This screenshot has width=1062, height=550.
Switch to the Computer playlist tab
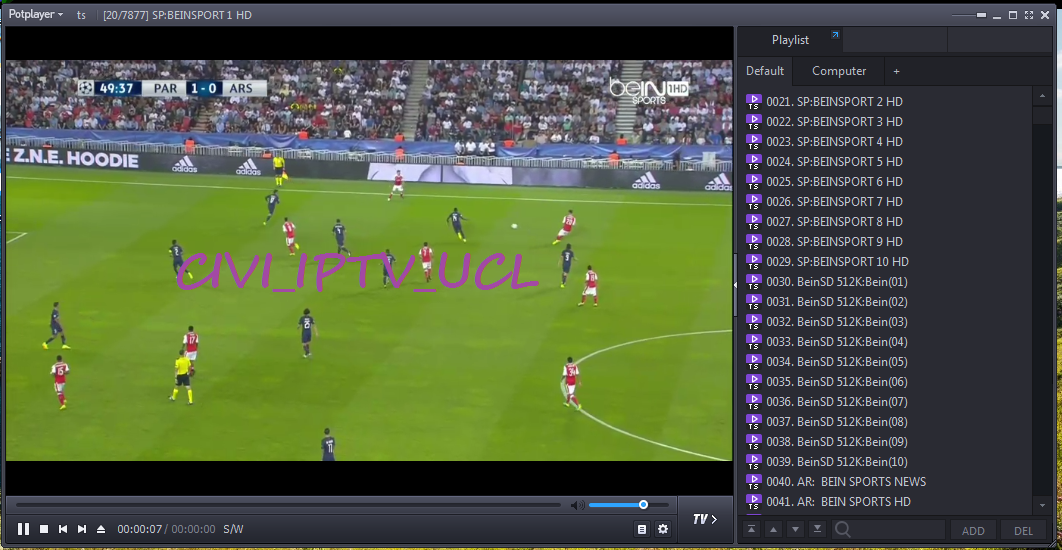point(839,71)
